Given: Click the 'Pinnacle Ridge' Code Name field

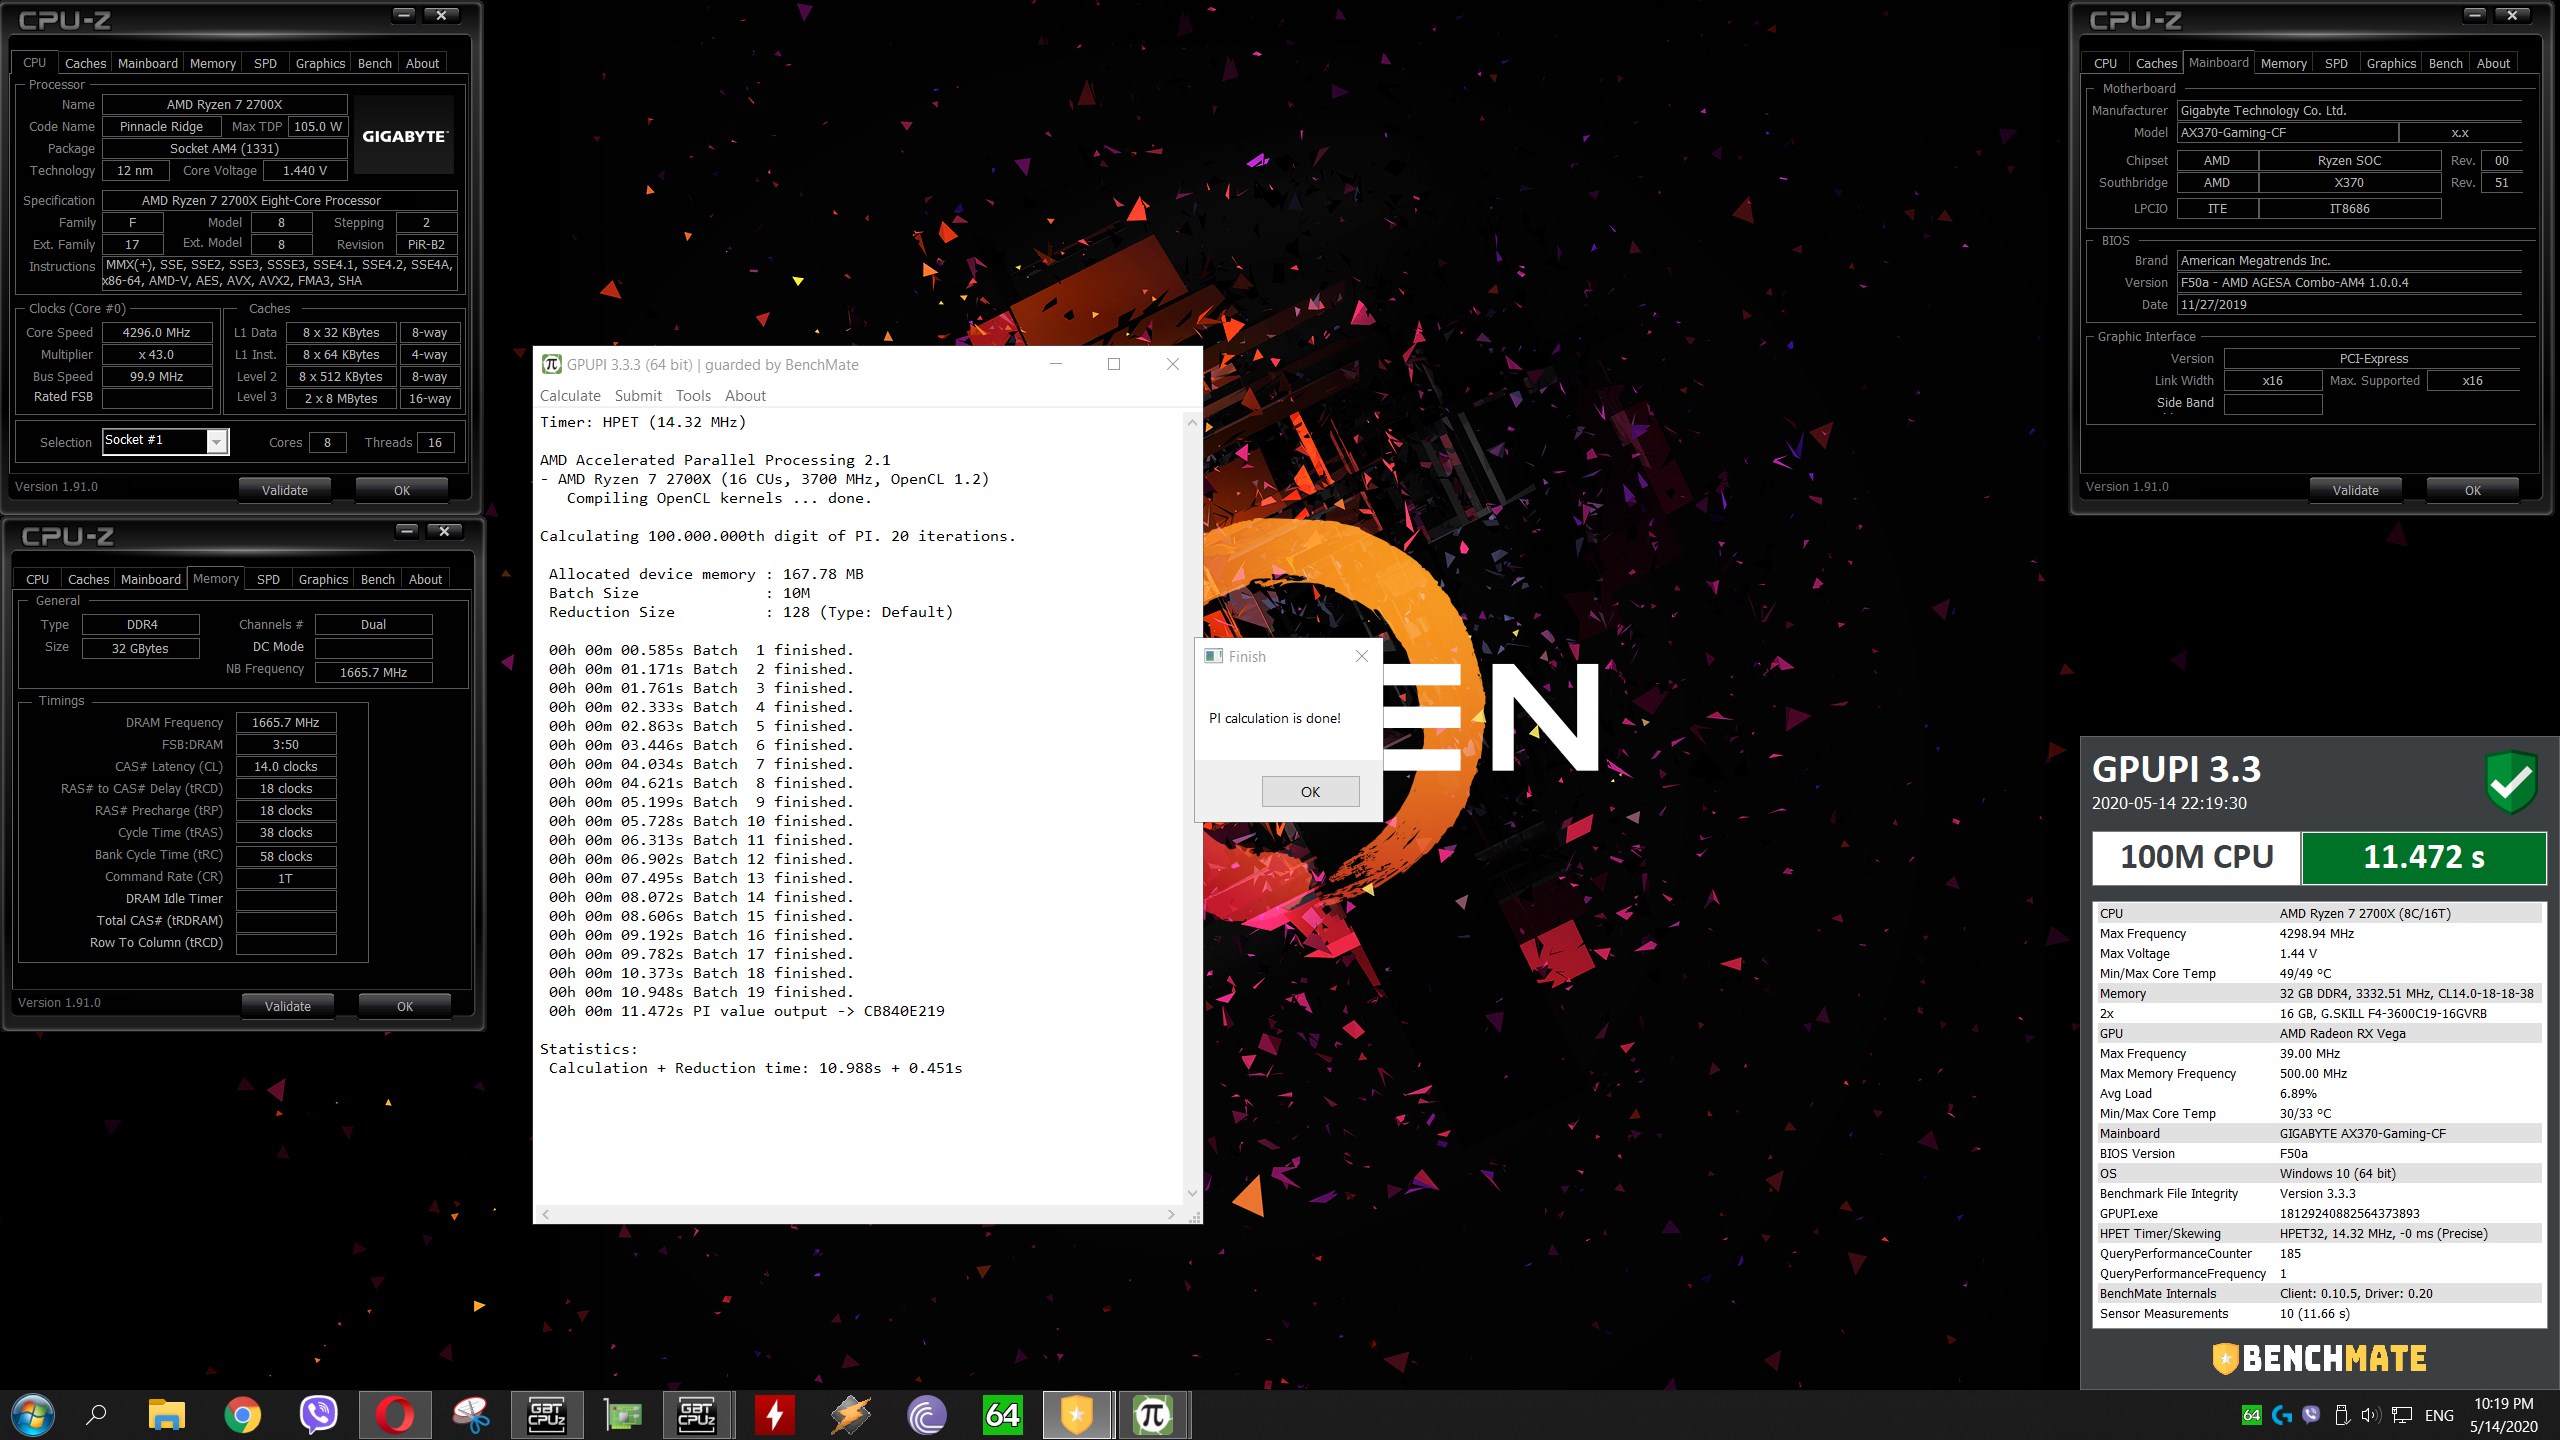Looking at the screenshot, I should pyautogui.click(x=161, y=126).
